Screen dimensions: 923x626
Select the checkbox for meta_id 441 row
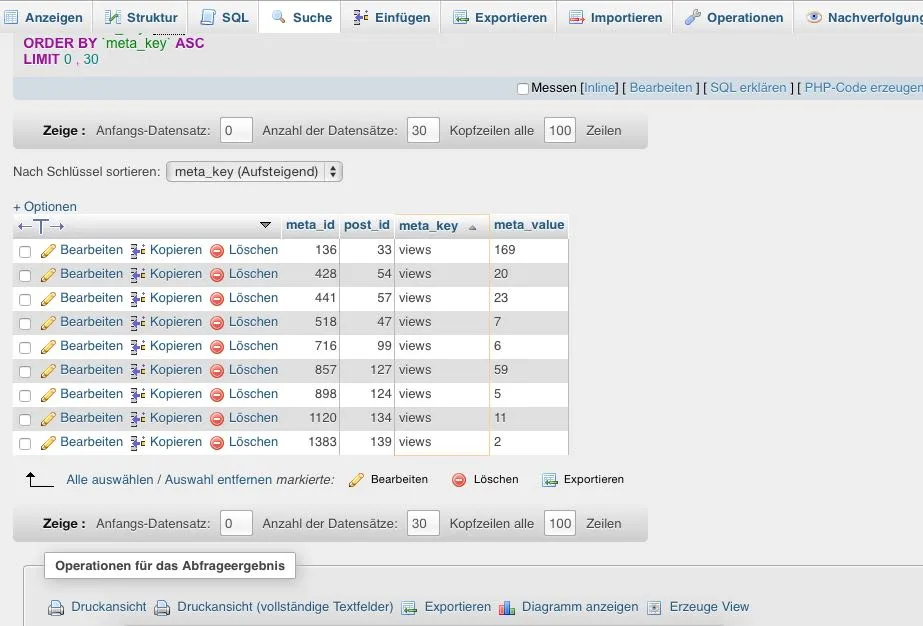point(25,300)
